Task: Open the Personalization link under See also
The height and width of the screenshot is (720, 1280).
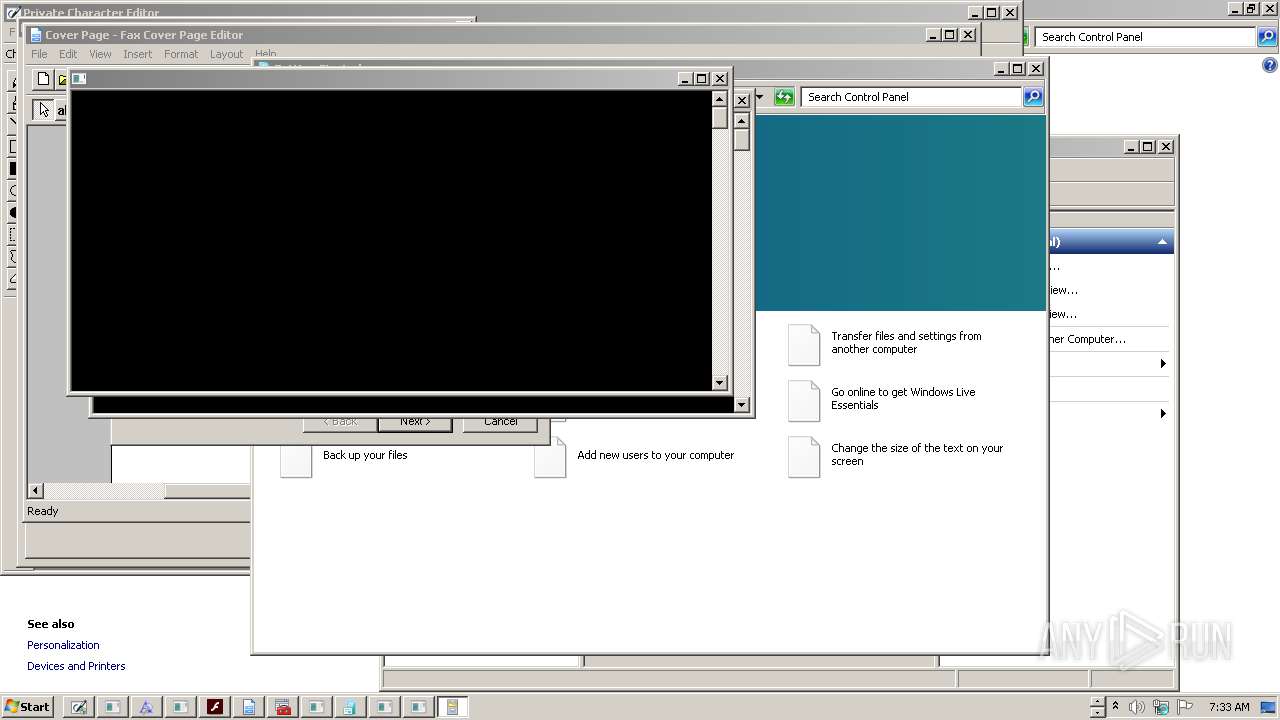Action: [x=63, y=645]
